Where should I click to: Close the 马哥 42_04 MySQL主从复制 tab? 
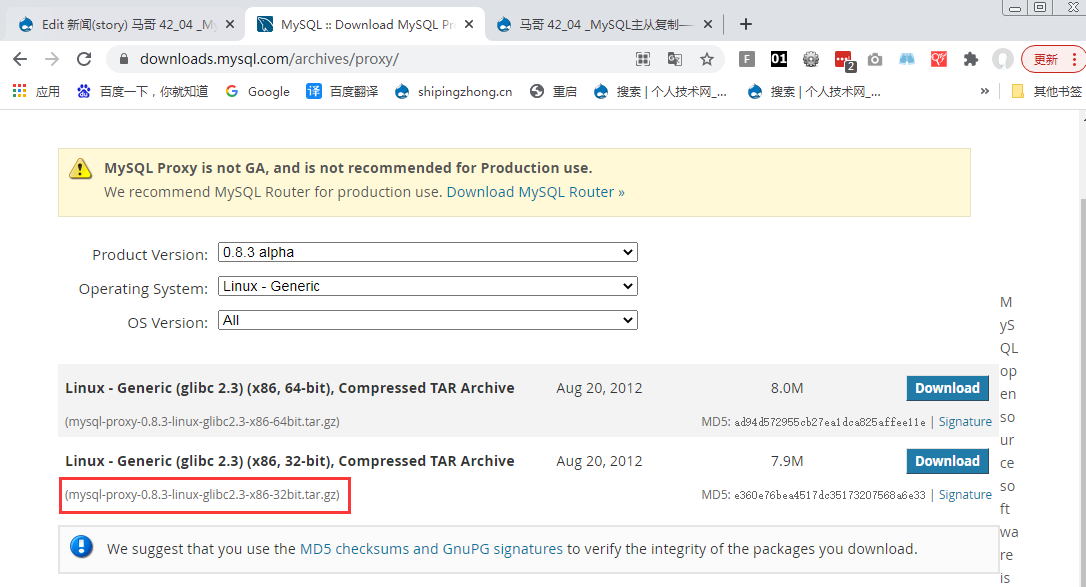tap(708, 24)
